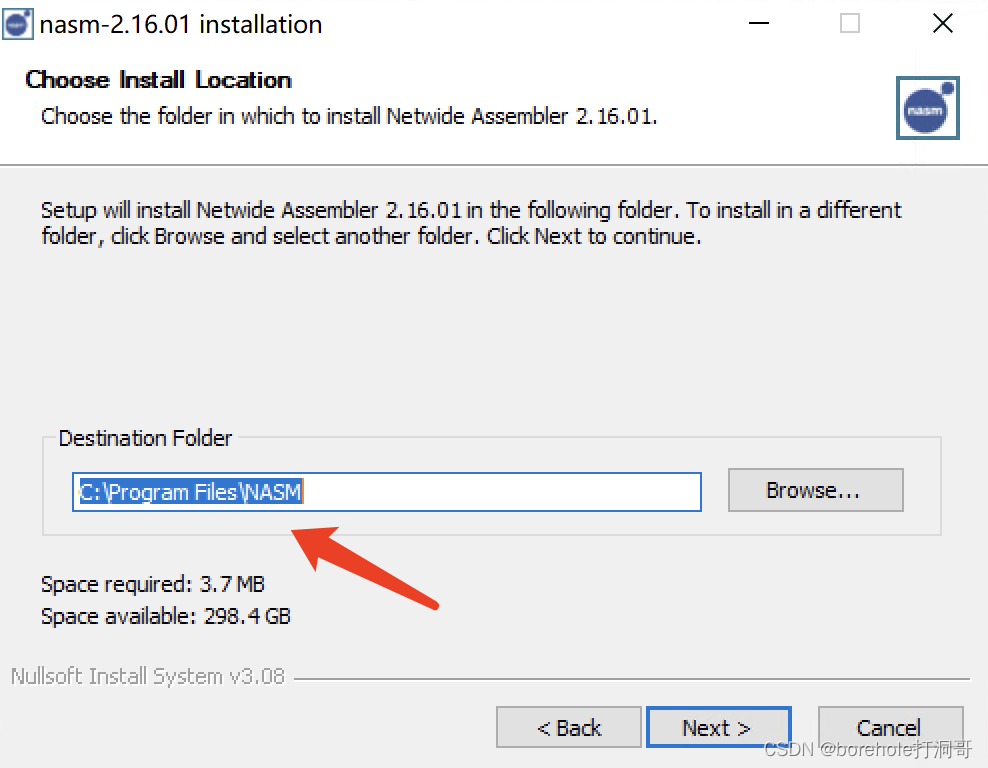This screenshot has height=768, width=988.
Task: Open the Browse folder dialog
Action: pos(815,490)
